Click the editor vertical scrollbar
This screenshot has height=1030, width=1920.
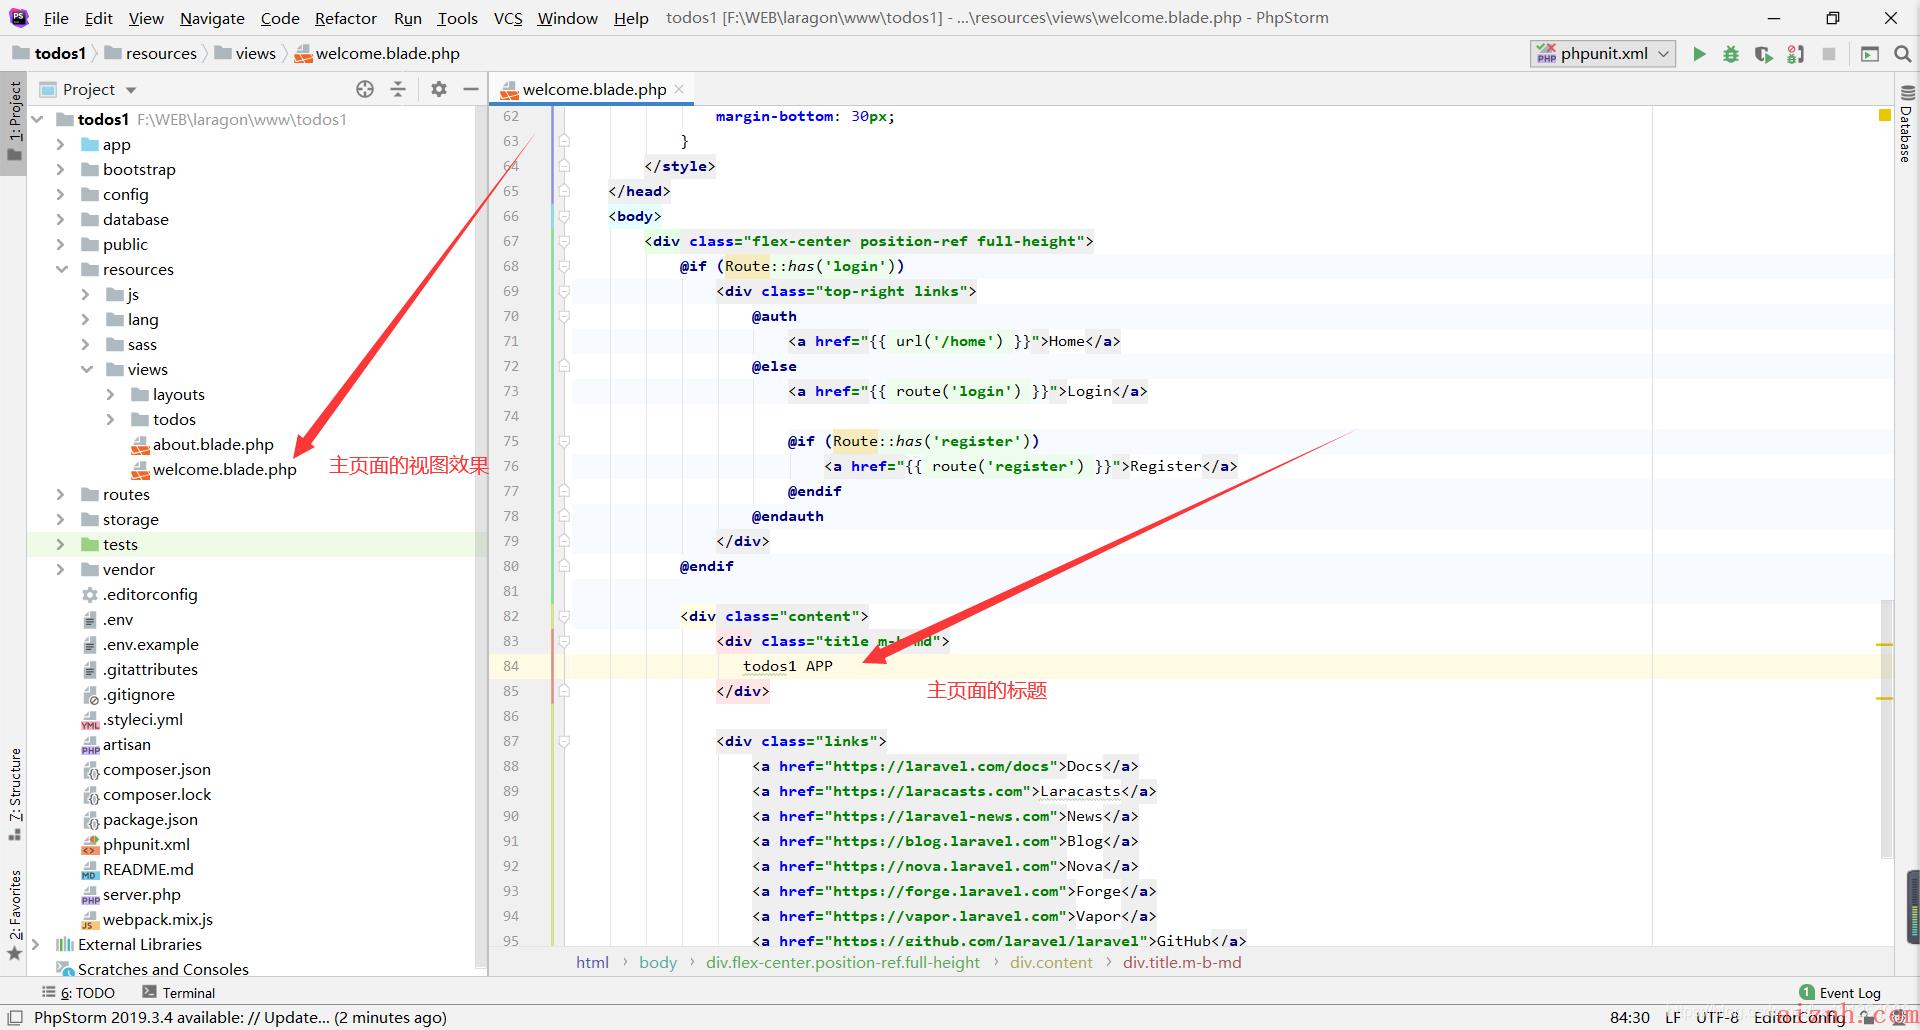(1886, 729)
